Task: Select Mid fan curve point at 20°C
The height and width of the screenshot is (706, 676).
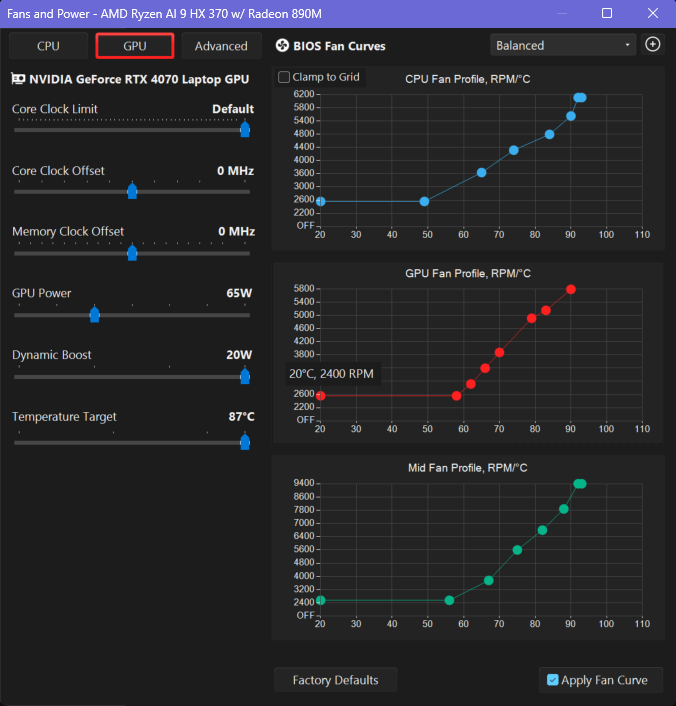Action: tap(320, 600)
